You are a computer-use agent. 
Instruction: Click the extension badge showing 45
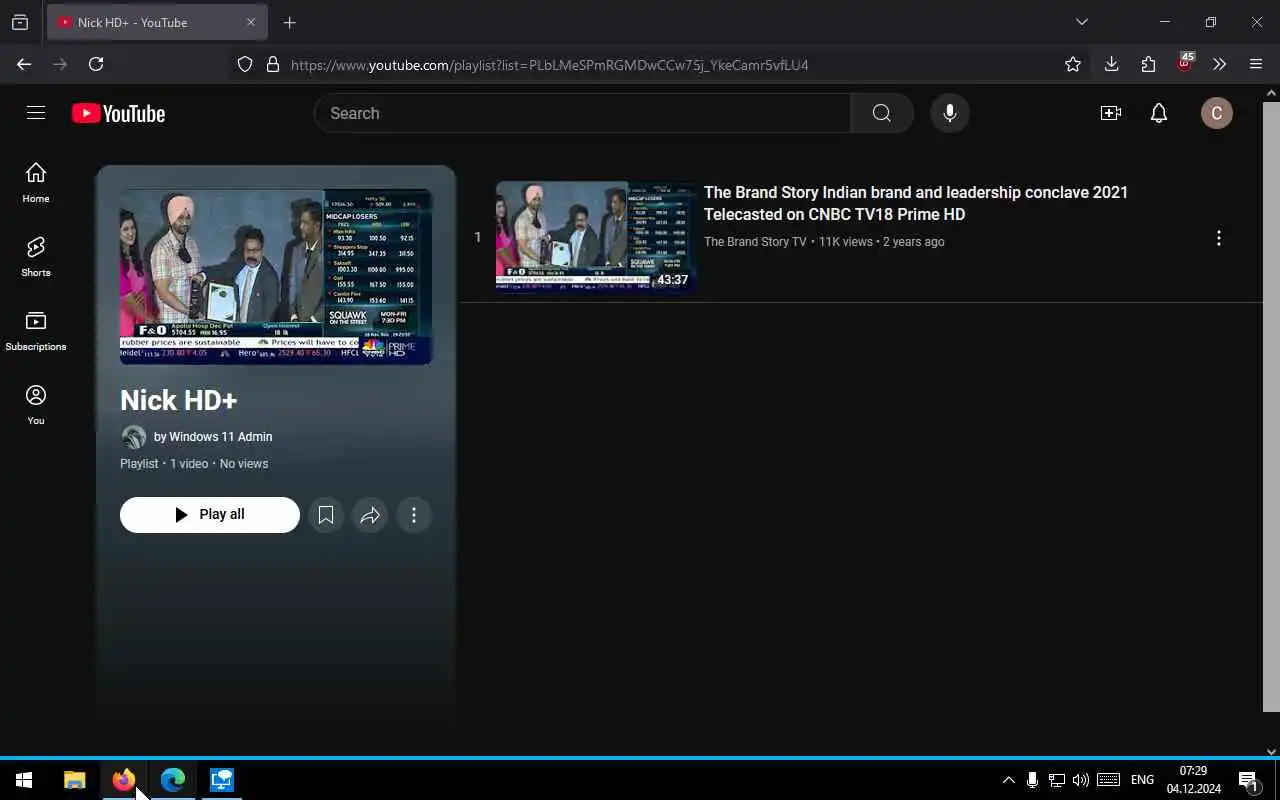pos(1185,63)
